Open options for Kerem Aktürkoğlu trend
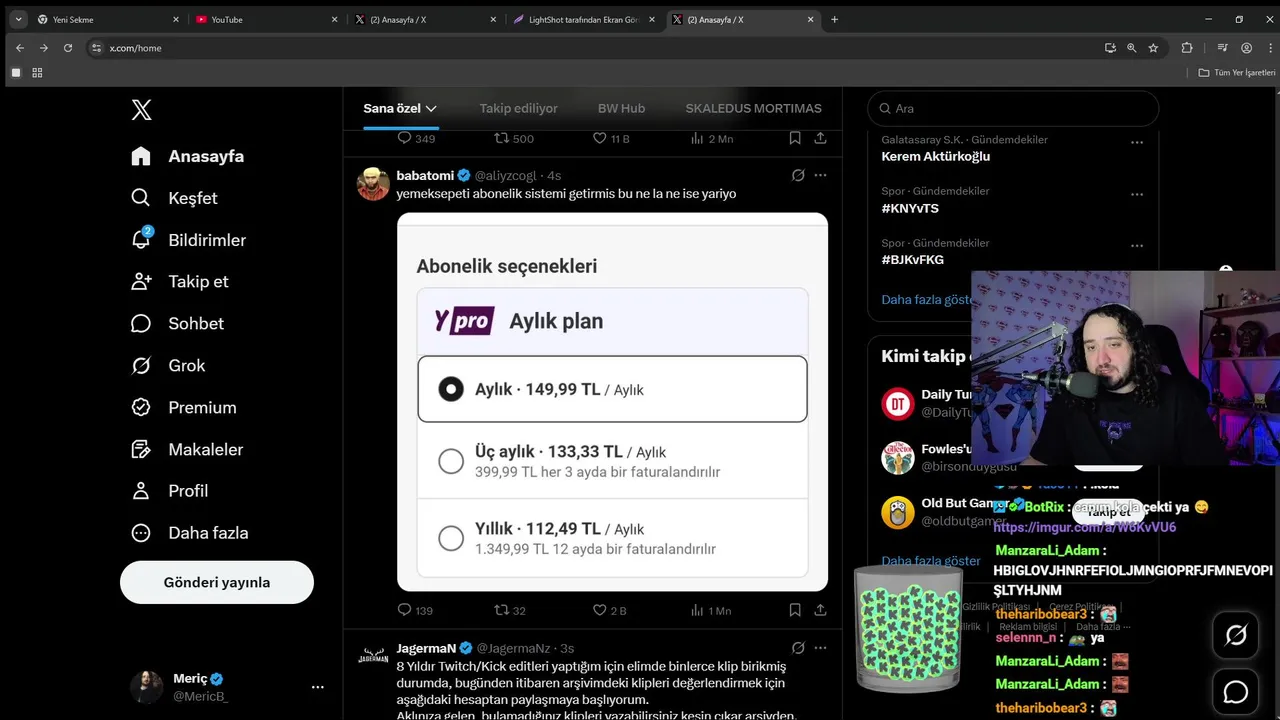1280x720 pixels. click(1137, 142)
